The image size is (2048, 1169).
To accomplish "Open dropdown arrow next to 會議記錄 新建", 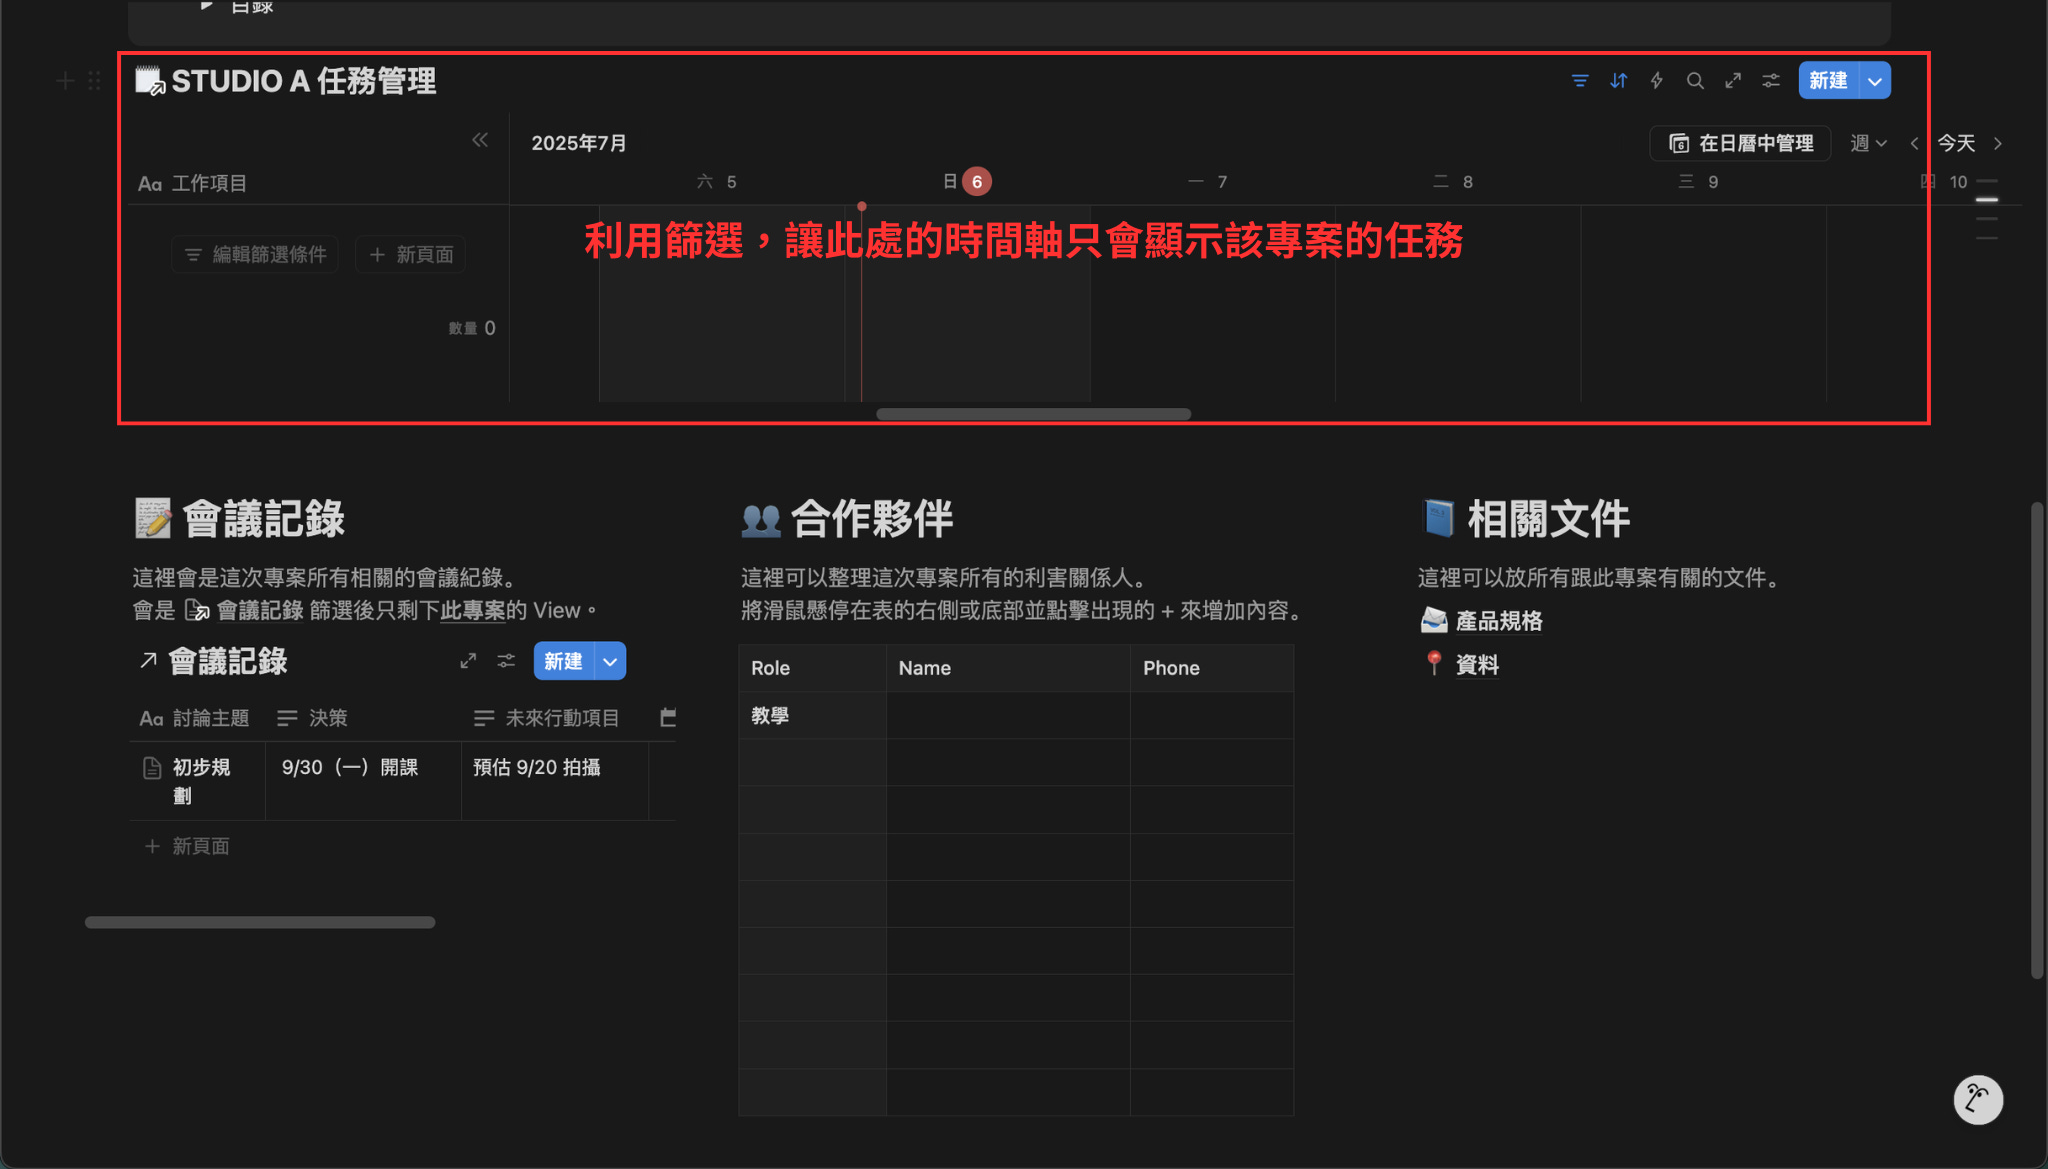I will click(x=610, y=661).
